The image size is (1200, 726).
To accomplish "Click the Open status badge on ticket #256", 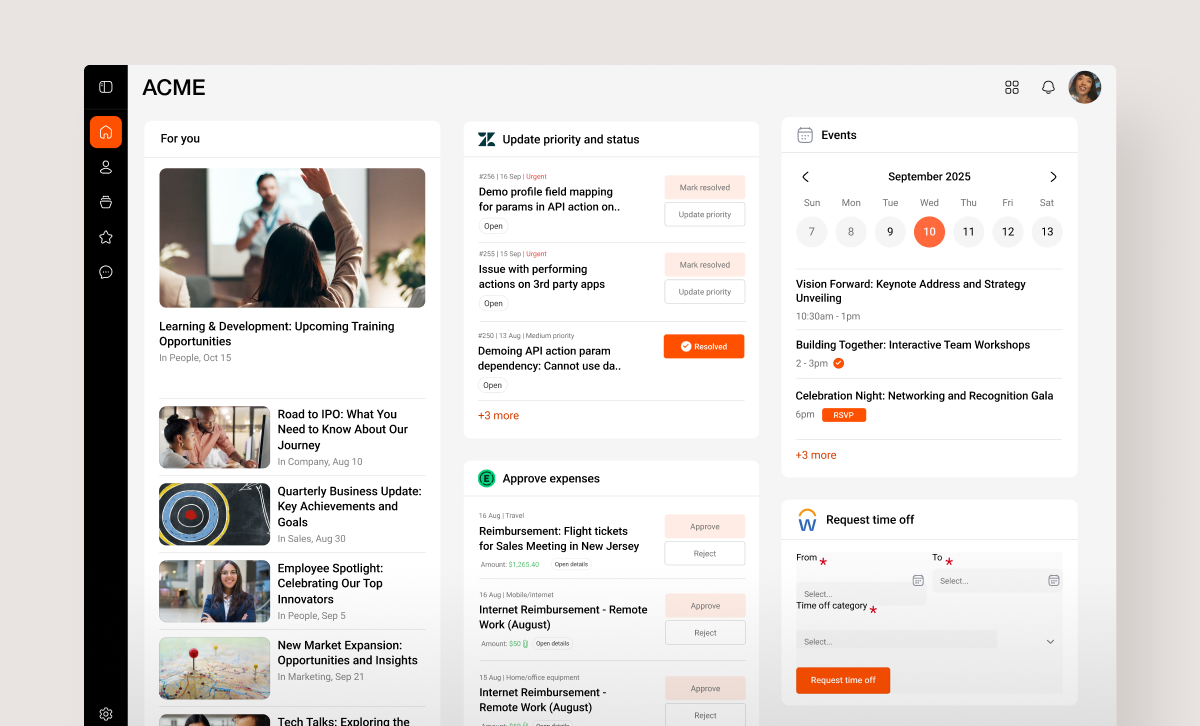I will tap(493, 226).
